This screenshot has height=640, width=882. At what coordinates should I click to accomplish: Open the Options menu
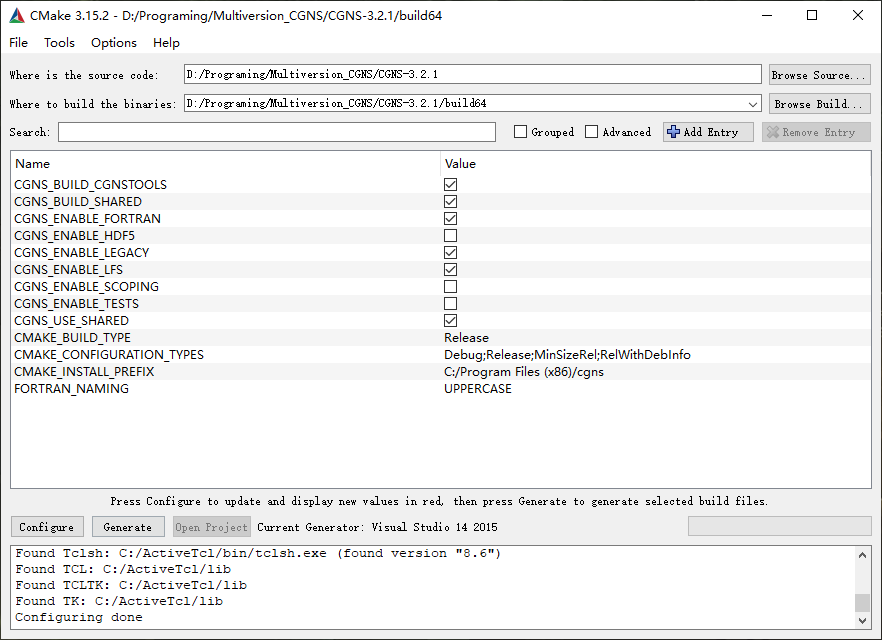[x=114, y=43]
